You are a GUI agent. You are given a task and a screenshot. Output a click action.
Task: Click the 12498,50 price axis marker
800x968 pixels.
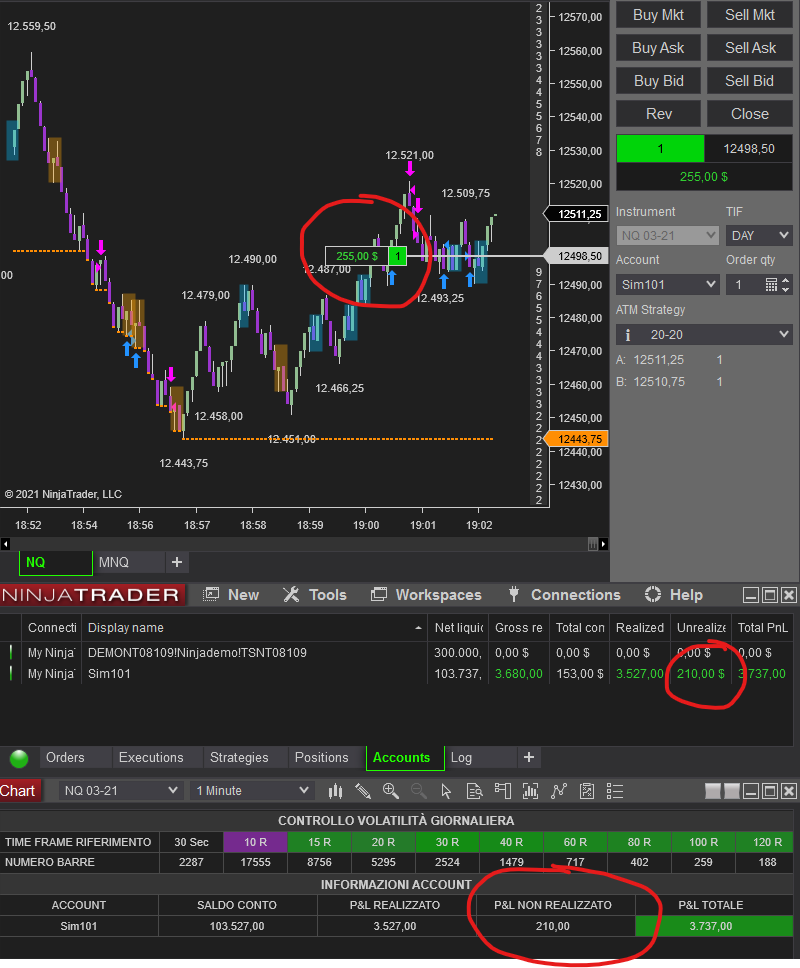(x=577, y=256)
